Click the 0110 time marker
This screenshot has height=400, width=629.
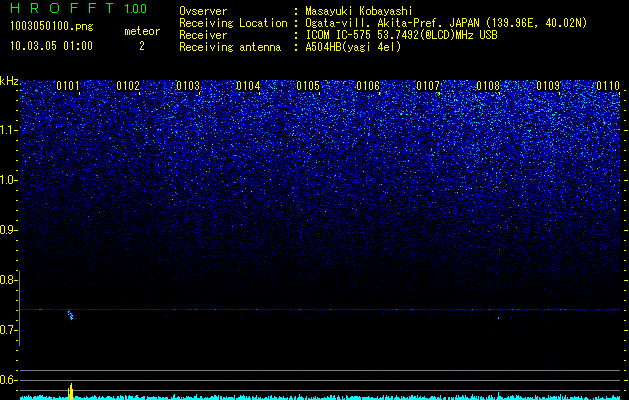[x=608, y=86]
